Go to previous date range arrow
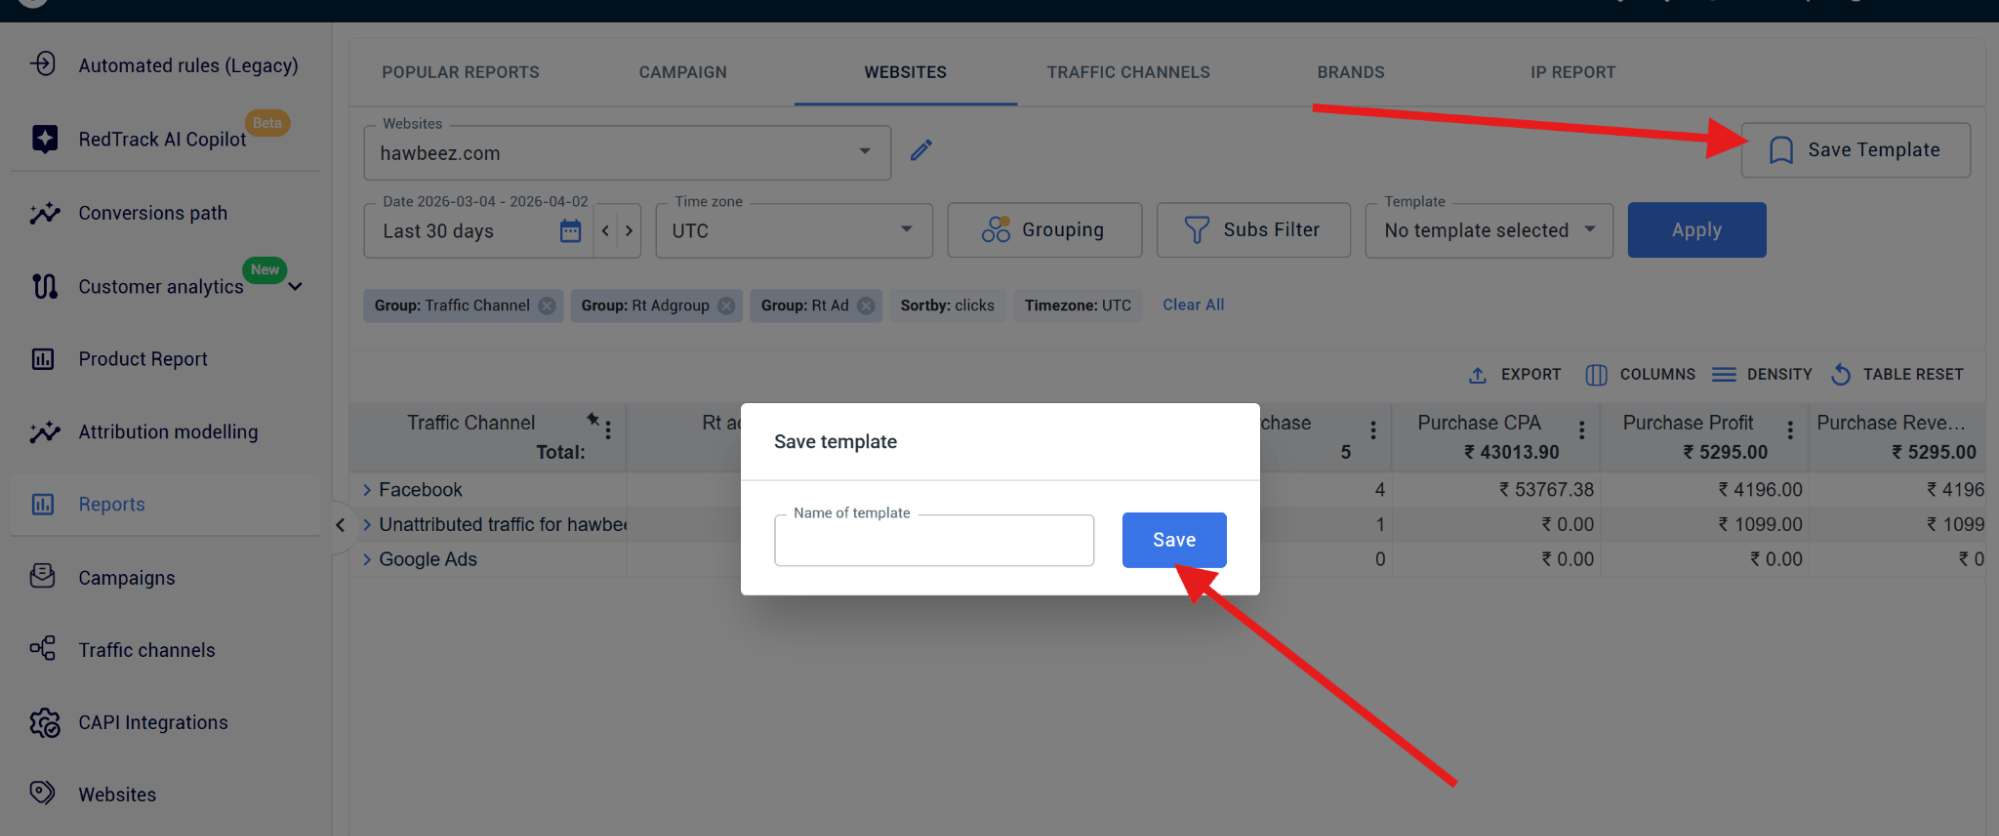Viewport: 1999px width, 836px height. (x=605, y=231)
